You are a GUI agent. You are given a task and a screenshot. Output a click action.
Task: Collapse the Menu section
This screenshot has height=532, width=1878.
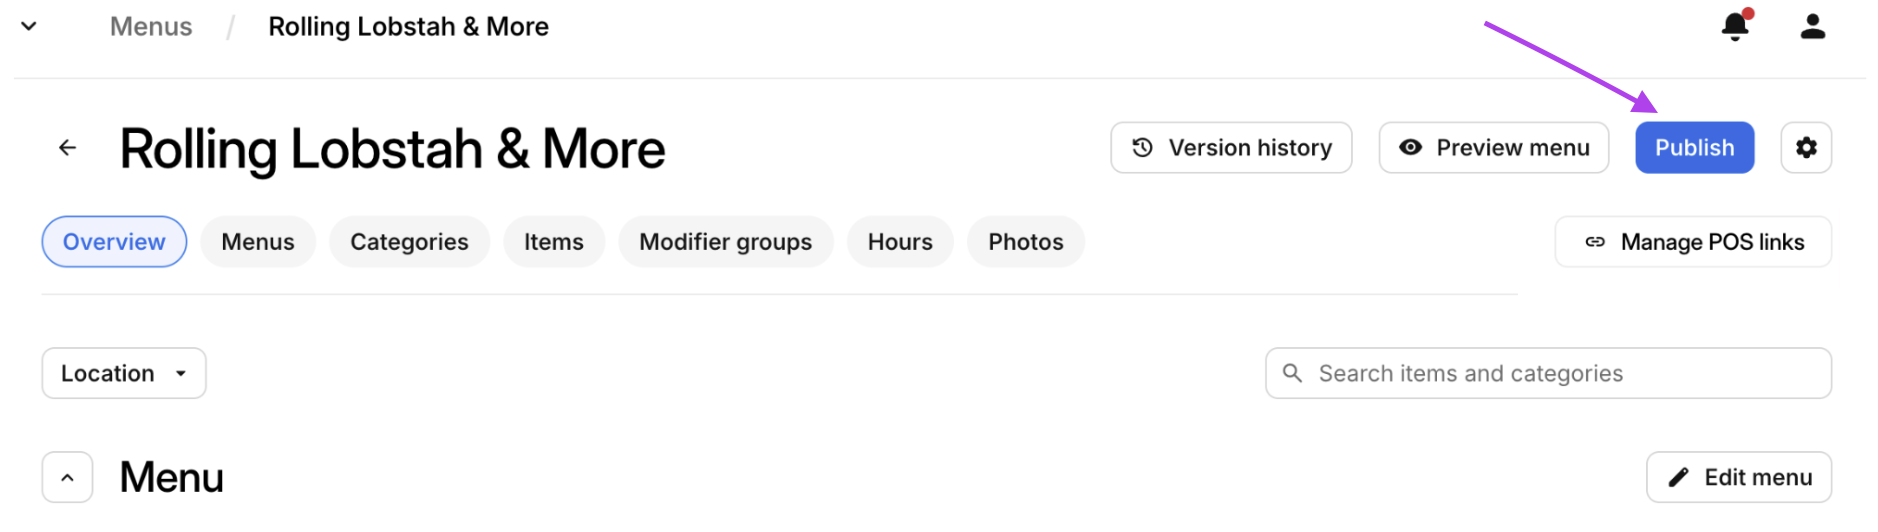(x=67, y=477)
